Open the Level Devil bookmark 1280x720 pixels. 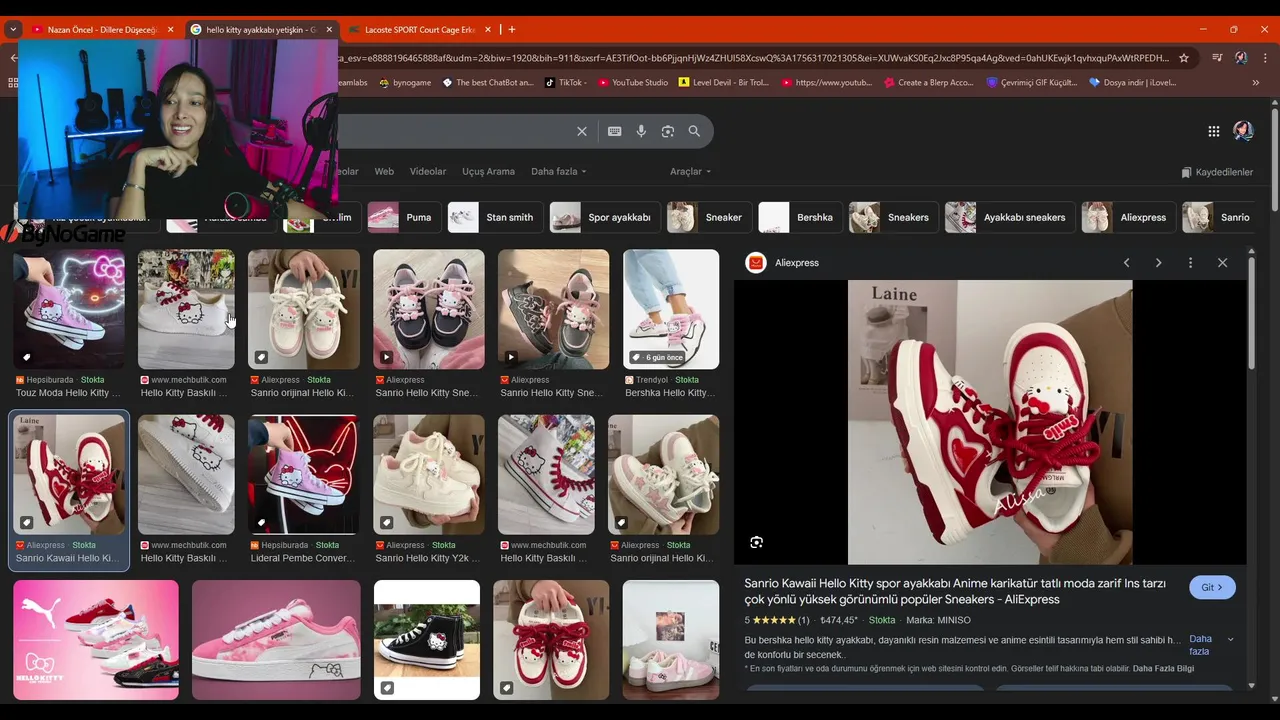724,83
